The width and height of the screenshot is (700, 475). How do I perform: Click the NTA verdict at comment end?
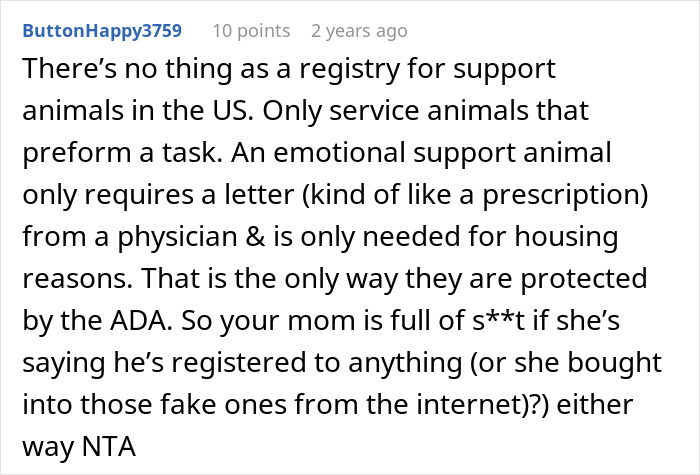(109, 446)
